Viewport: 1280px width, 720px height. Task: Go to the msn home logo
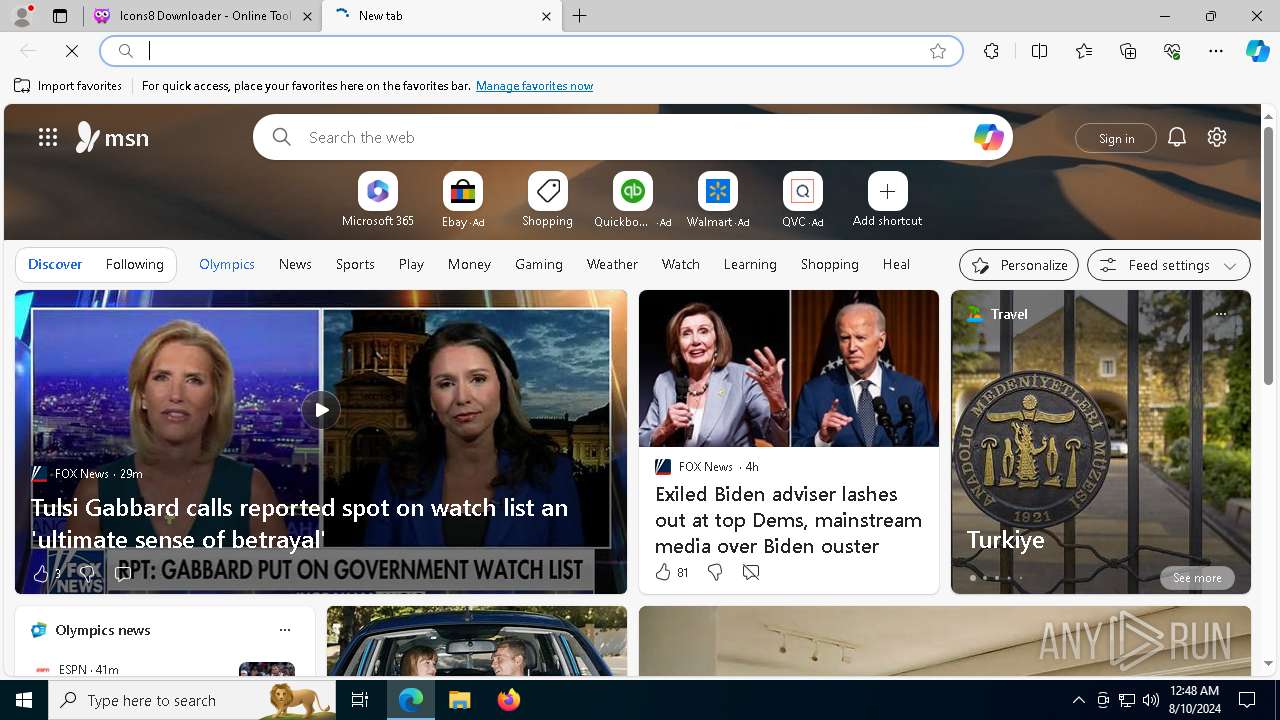(112, 137)
